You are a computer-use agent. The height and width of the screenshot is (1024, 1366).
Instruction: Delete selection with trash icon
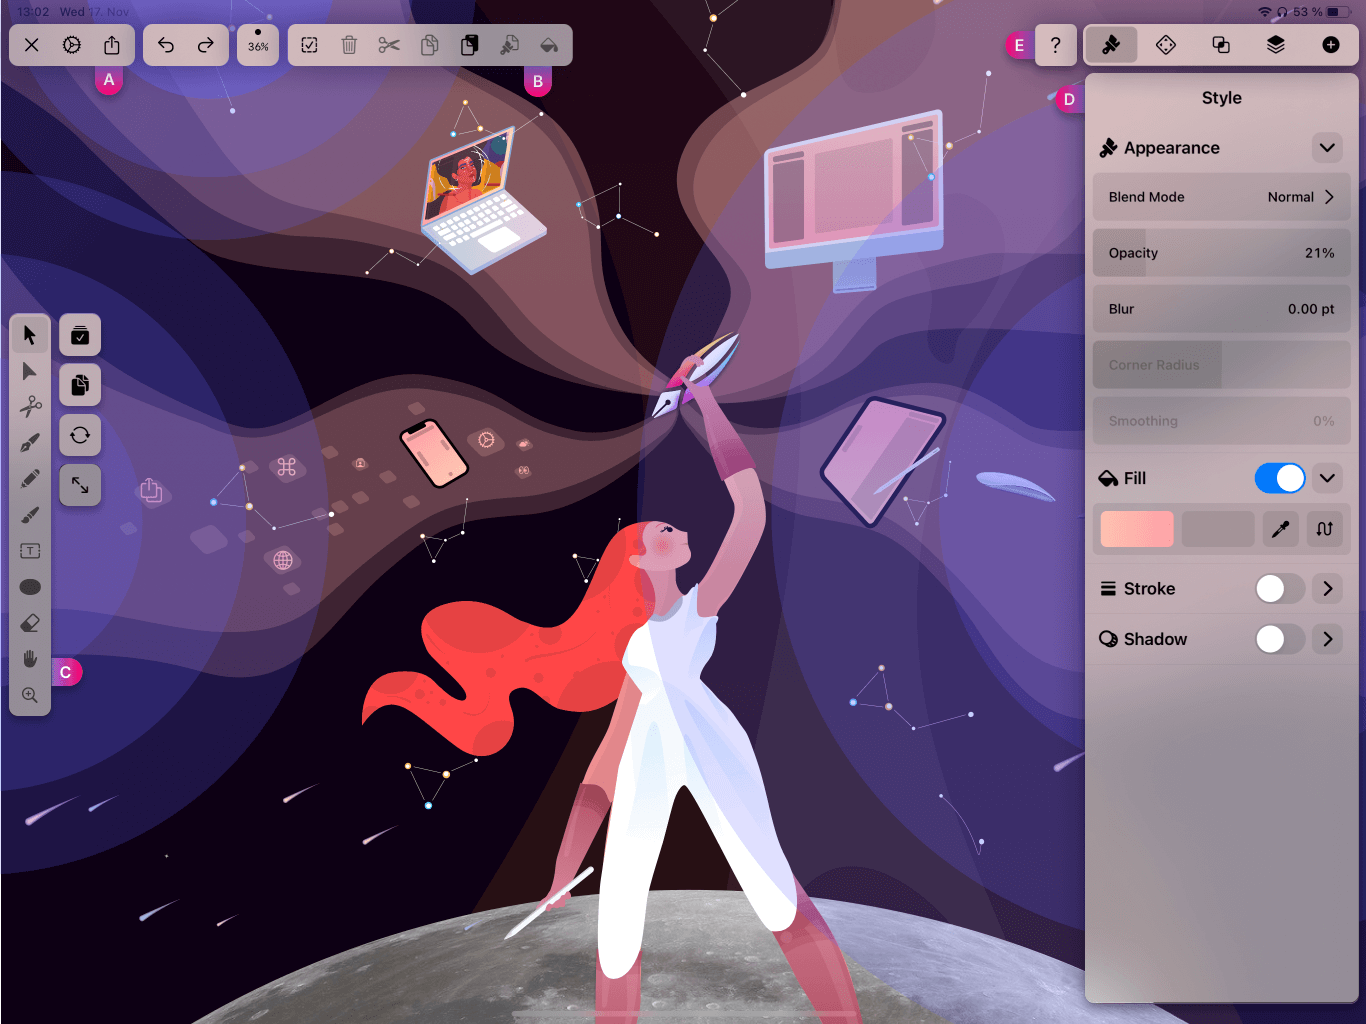[x=349, y=45]
